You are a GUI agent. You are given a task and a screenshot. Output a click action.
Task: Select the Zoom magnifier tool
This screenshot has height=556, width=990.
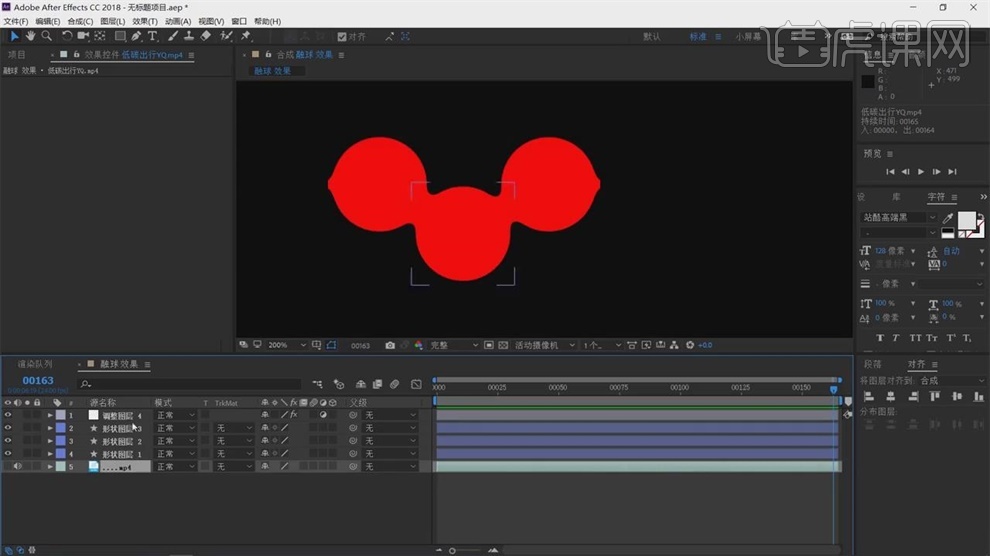pyautogui.click(x=46, y=36)
